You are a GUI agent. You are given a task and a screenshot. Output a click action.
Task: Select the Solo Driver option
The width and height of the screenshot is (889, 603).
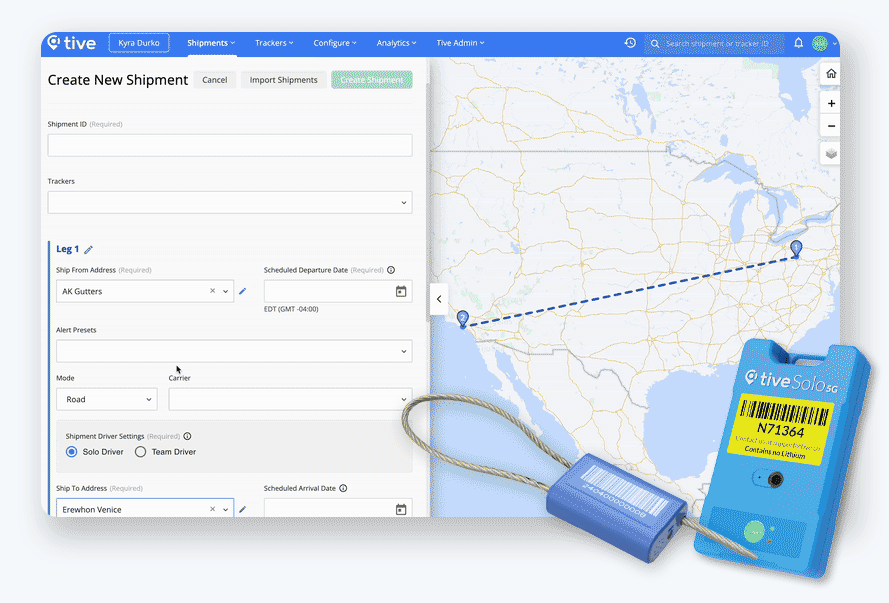(x=71, y=452)
